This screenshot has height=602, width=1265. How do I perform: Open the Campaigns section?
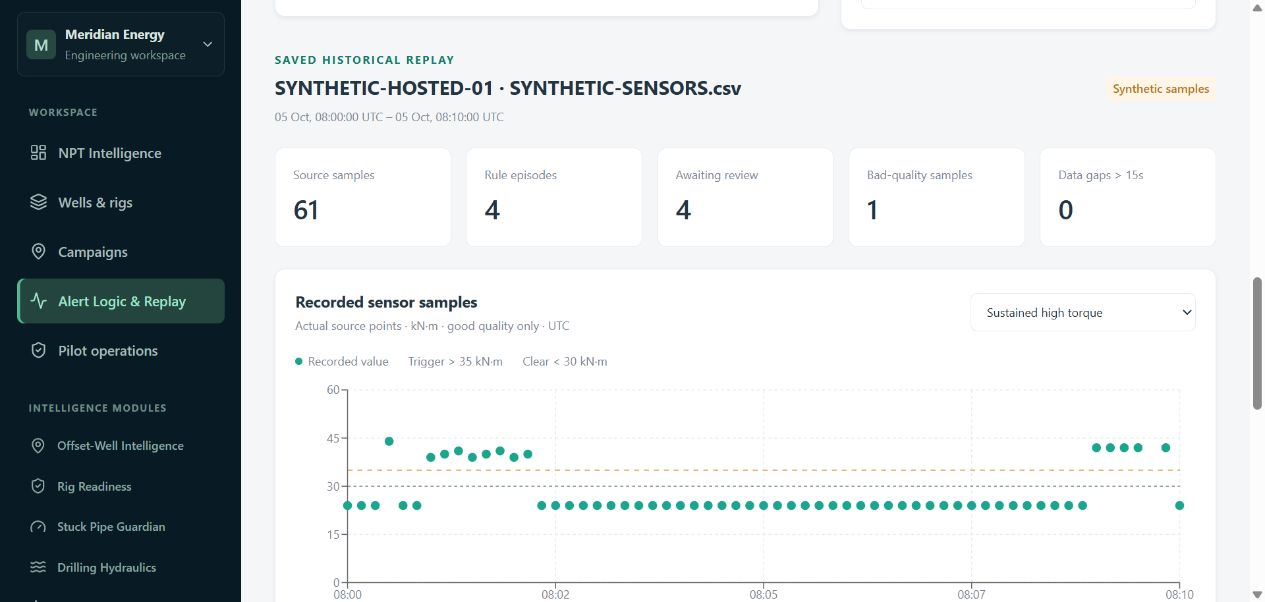pyautogui.click(x=121, y=252)
